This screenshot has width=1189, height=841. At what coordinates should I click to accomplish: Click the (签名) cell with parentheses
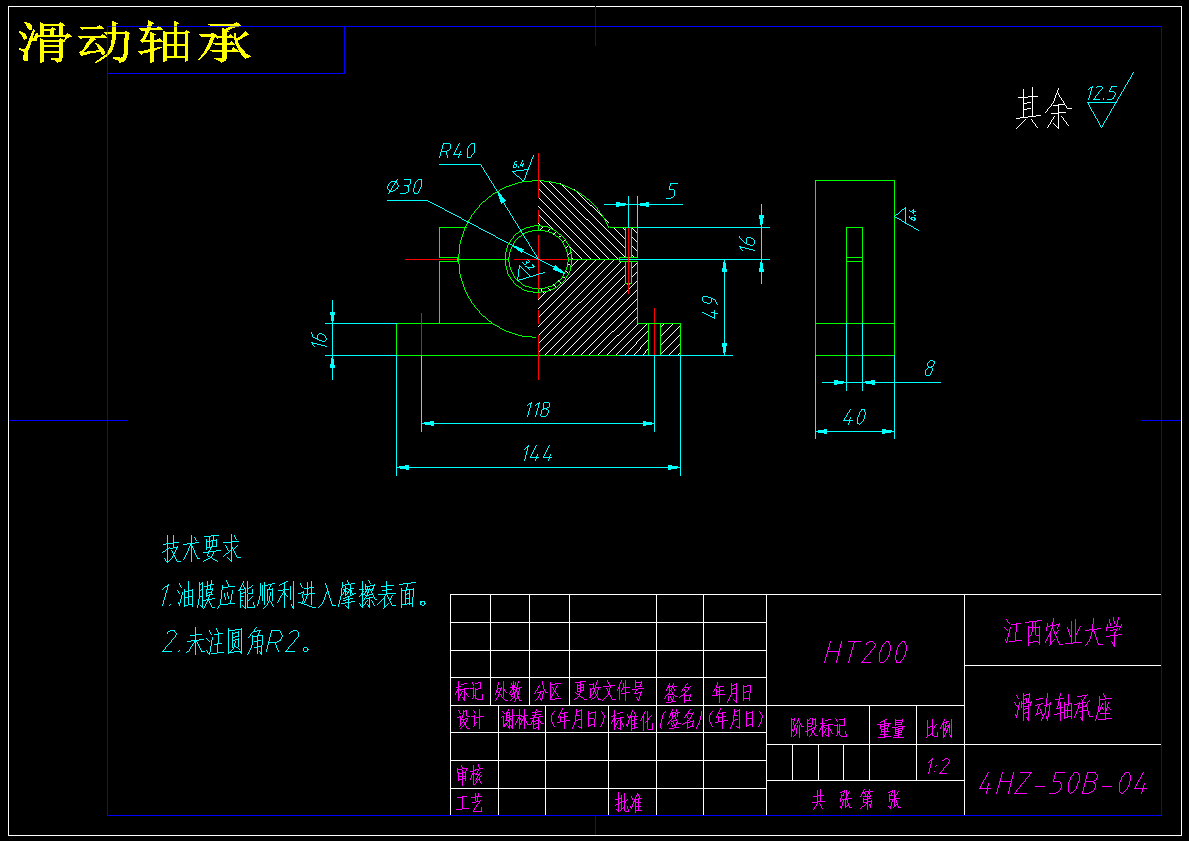[x=680, y=719]
